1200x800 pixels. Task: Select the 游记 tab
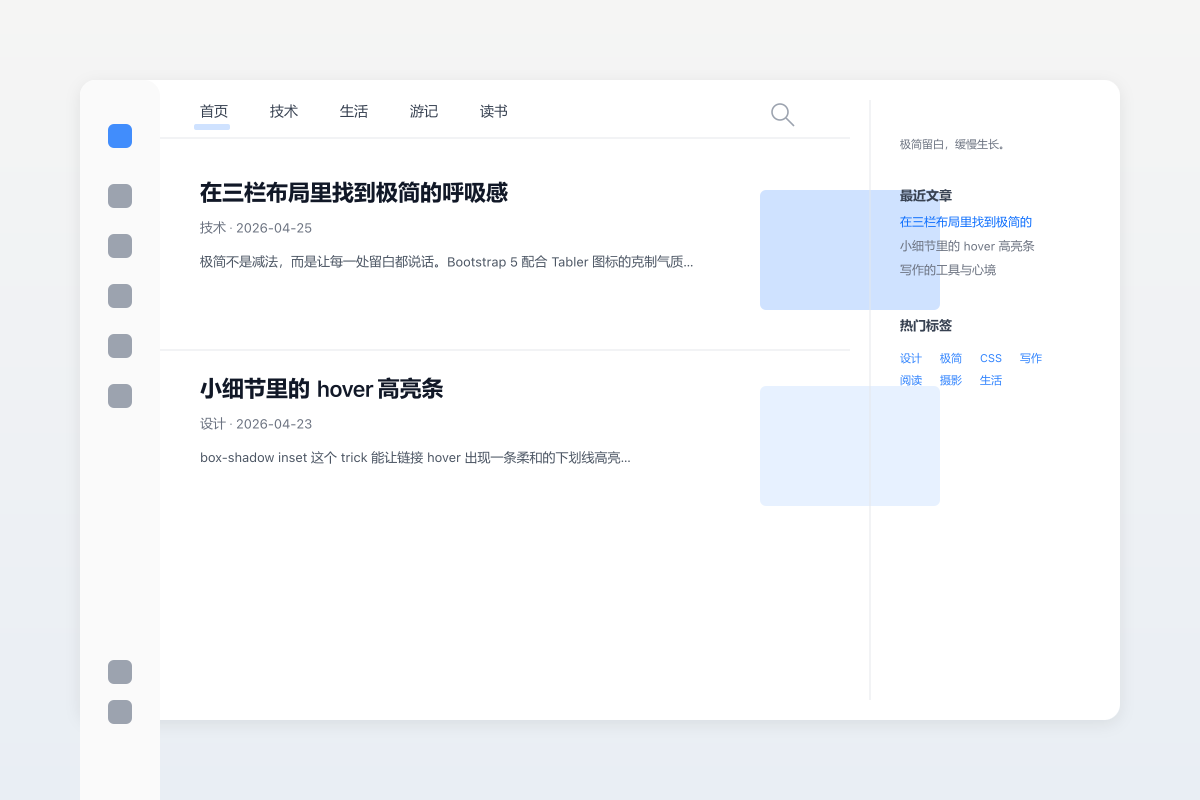pyautogui.click(x=424, y=111)
